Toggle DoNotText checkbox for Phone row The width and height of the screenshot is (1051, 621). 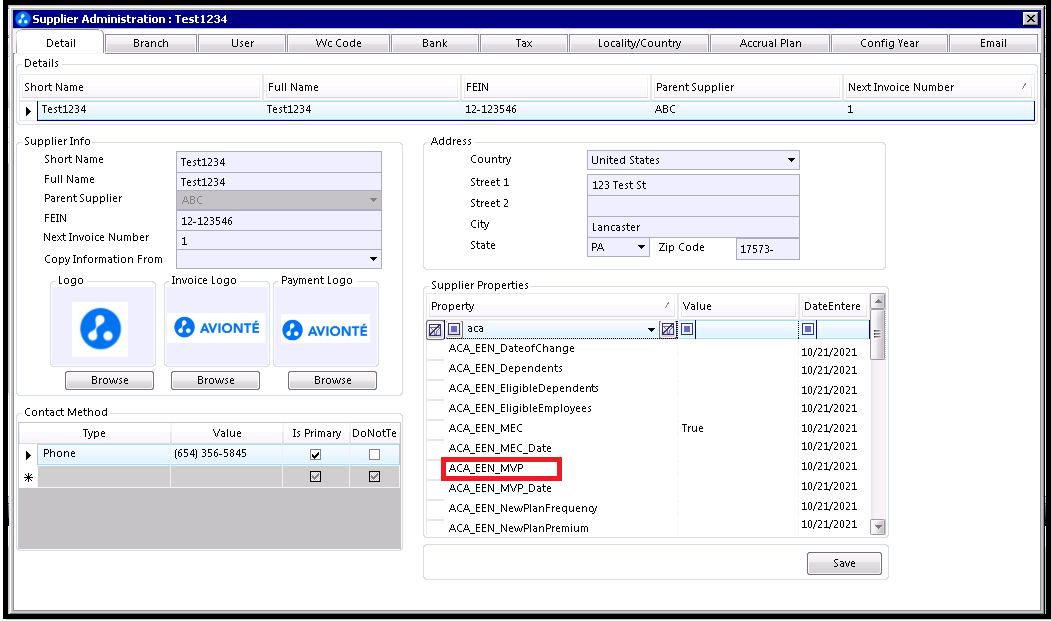(375, 455)
